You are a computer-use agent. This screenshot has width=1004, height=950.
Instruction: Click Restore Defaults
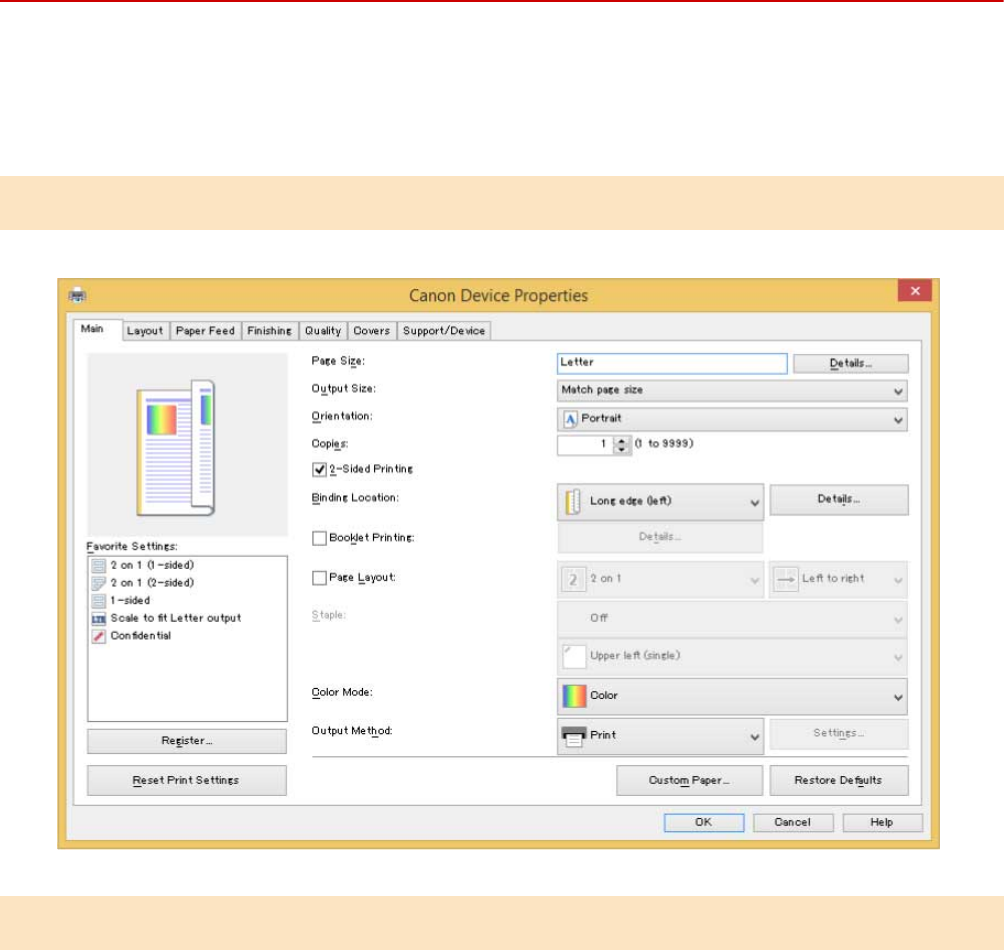[839, 780]
